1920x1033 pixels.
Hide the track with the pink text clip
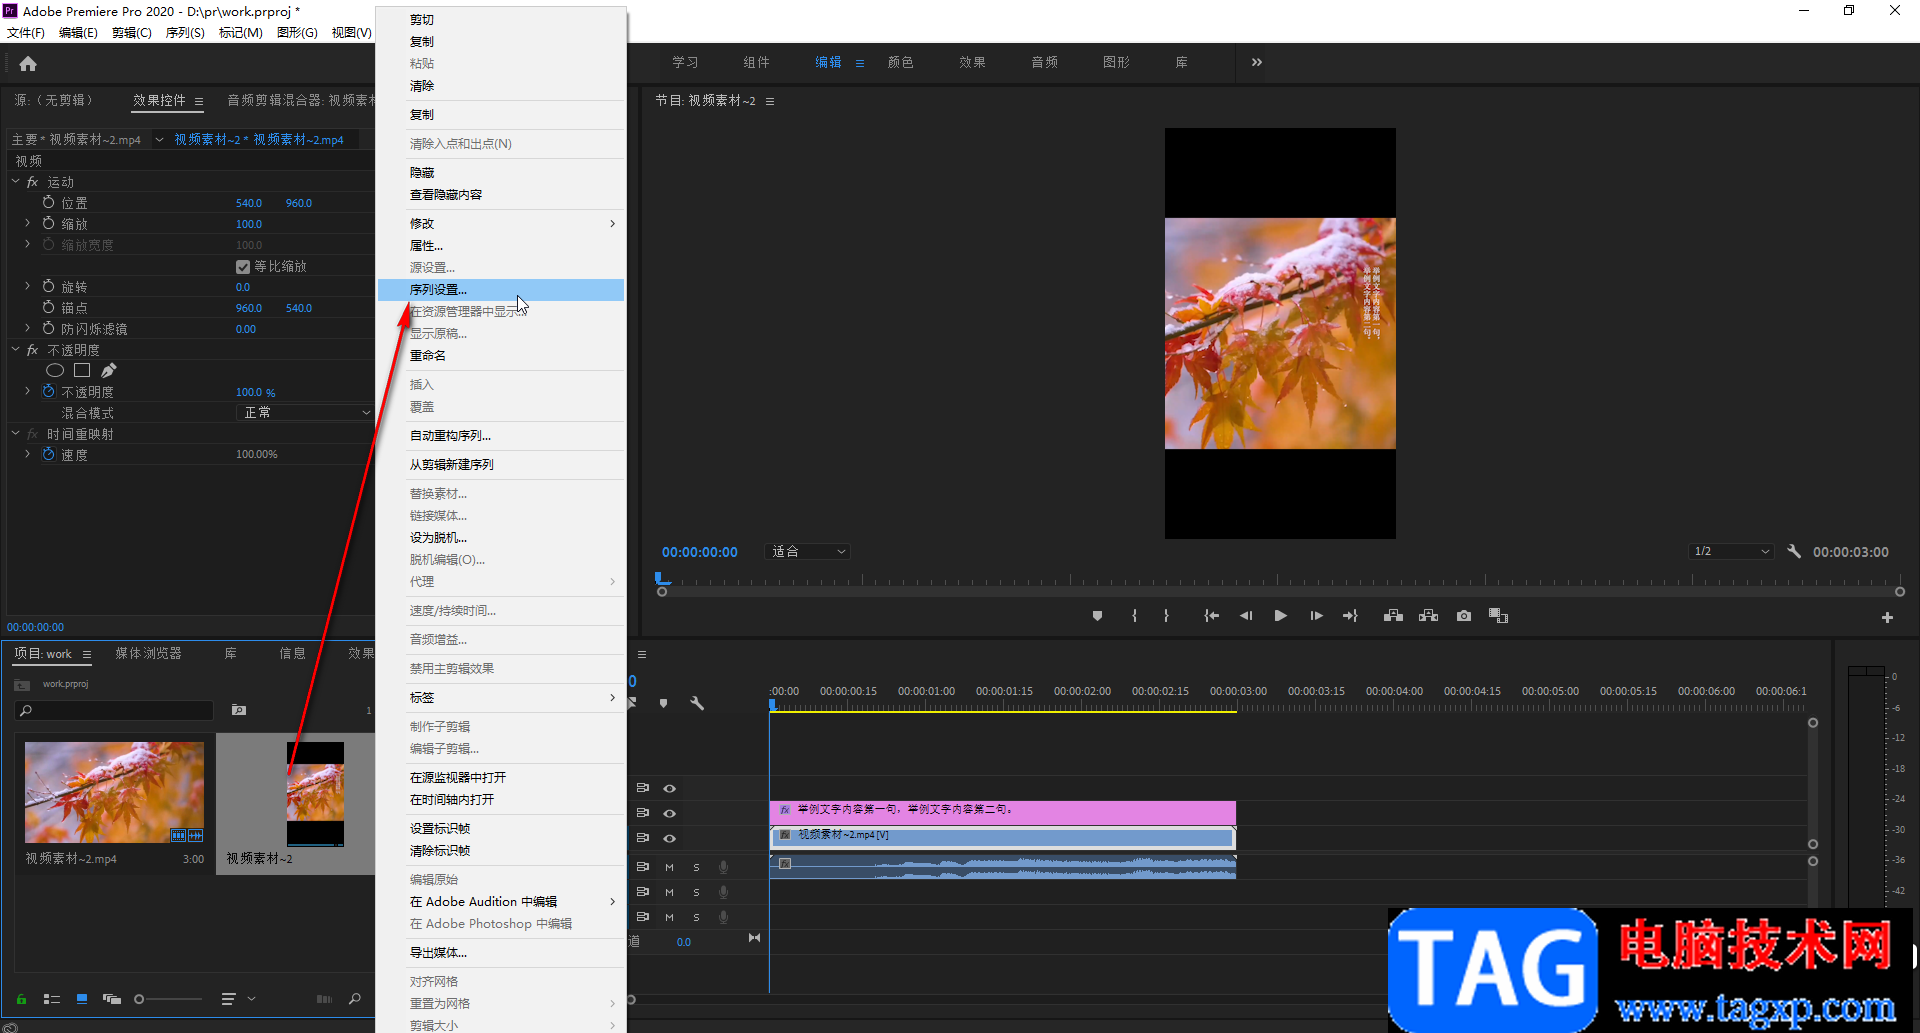pos(670,813)
